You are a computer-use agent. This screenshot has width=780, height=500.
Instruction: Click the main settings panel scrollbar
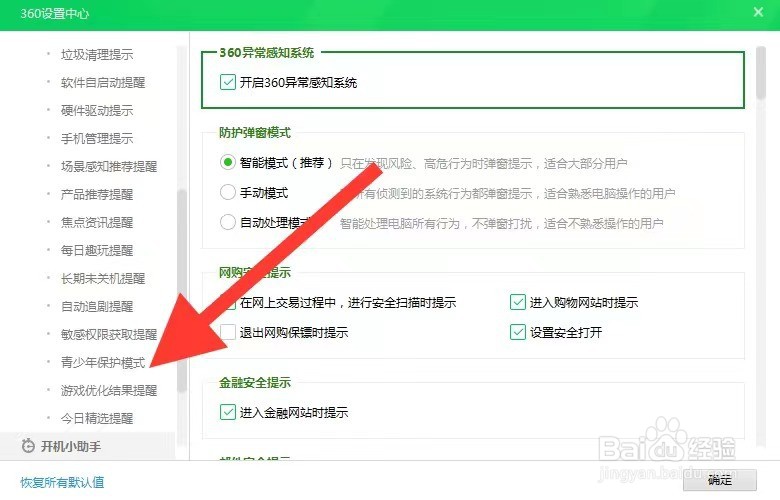click(761, 73)
